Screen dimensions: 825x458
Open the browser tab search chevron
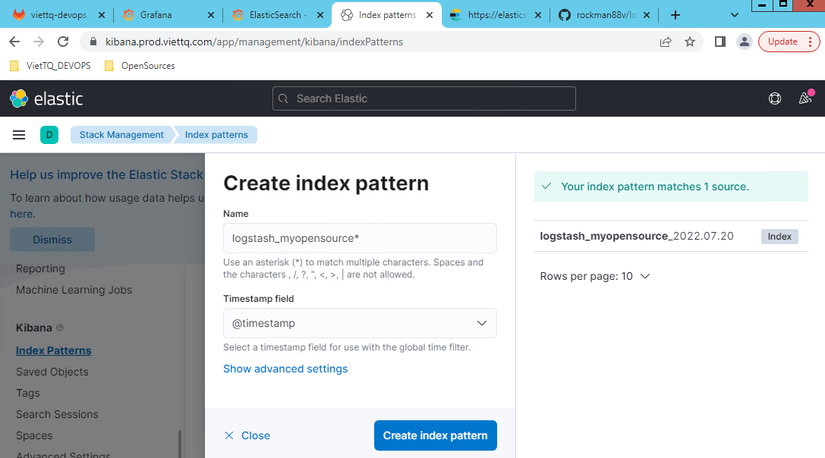(x=733, y=15)
